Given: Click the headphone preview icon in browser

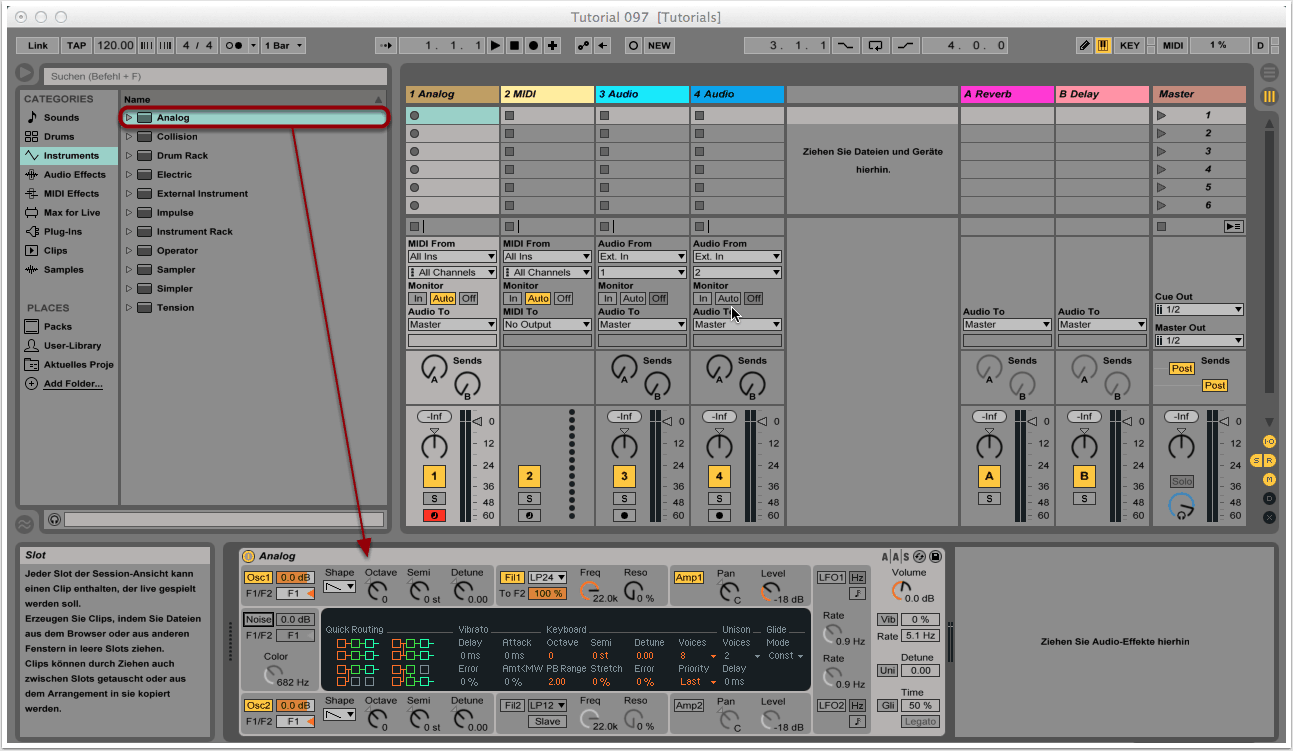Looking at the screenshot, I should [54, 520].
